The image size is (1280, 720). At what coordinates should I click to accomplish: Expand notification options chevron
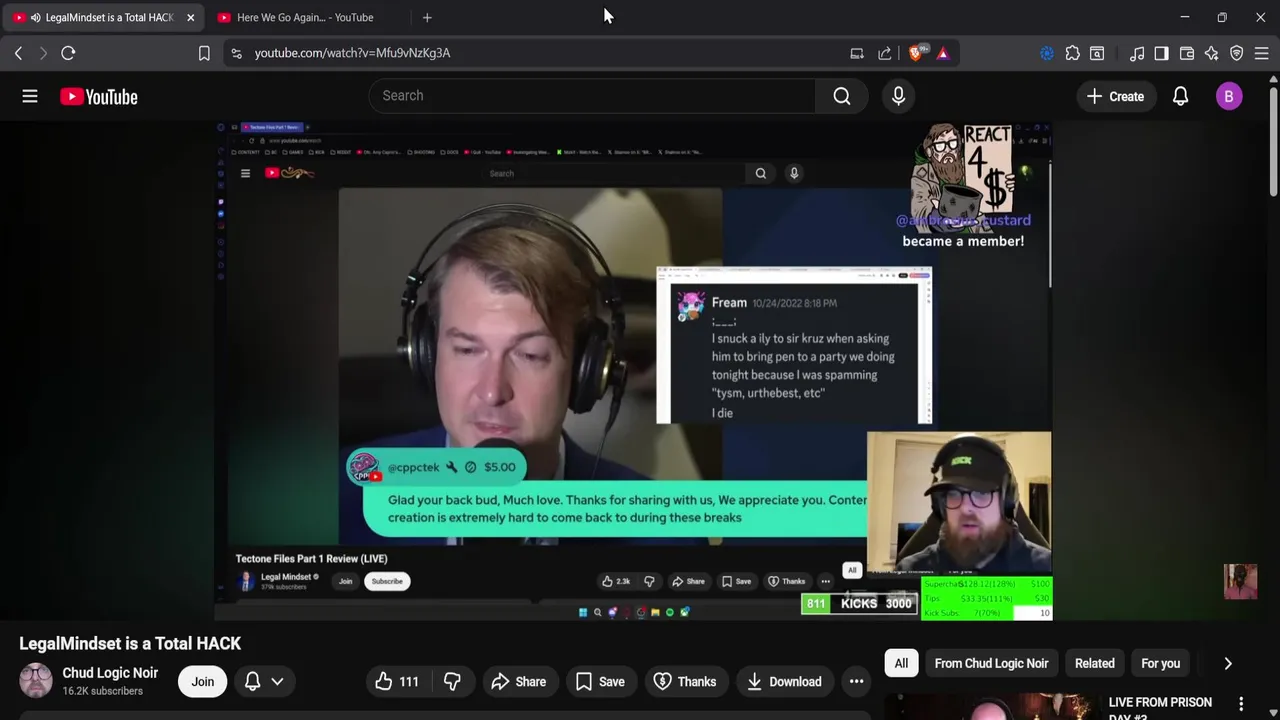pos(277,681)
